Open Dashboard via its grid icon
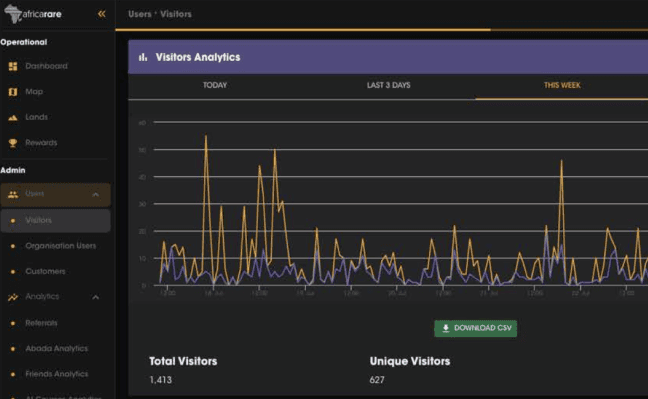Viewport: 648px width, 399px height. [13, 66]
